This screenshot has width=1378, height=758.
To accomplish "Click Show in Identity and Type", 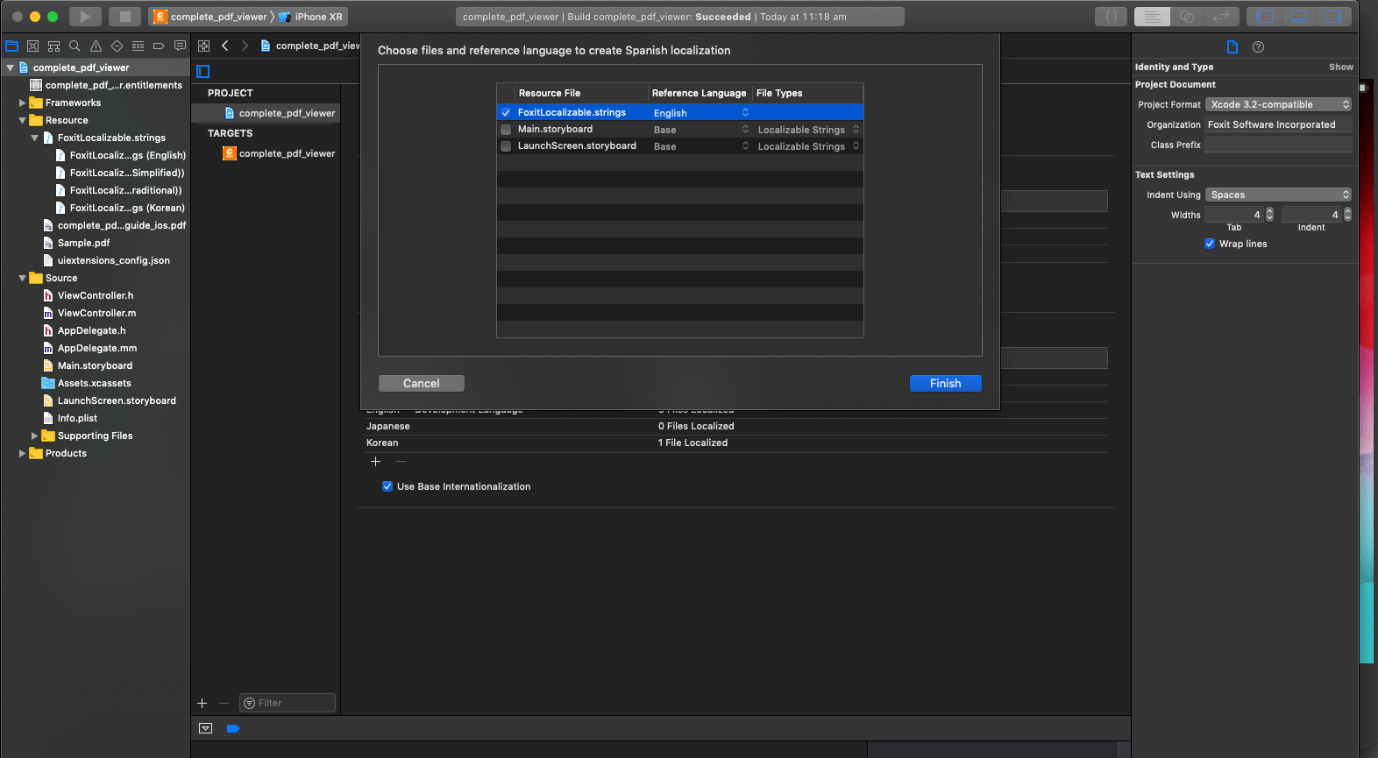I will tap(1341, 67).
